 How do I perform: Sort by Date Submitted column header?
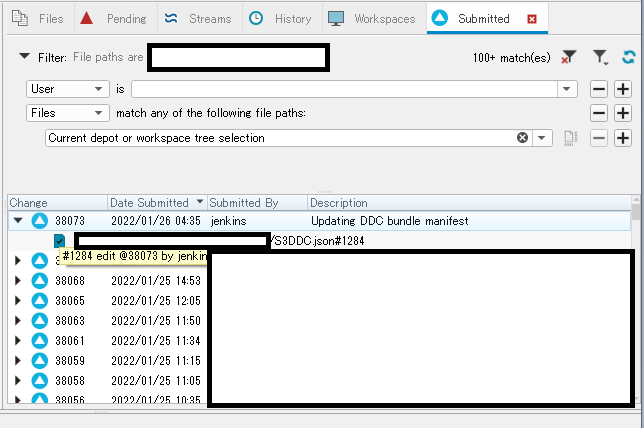point(157,202)
